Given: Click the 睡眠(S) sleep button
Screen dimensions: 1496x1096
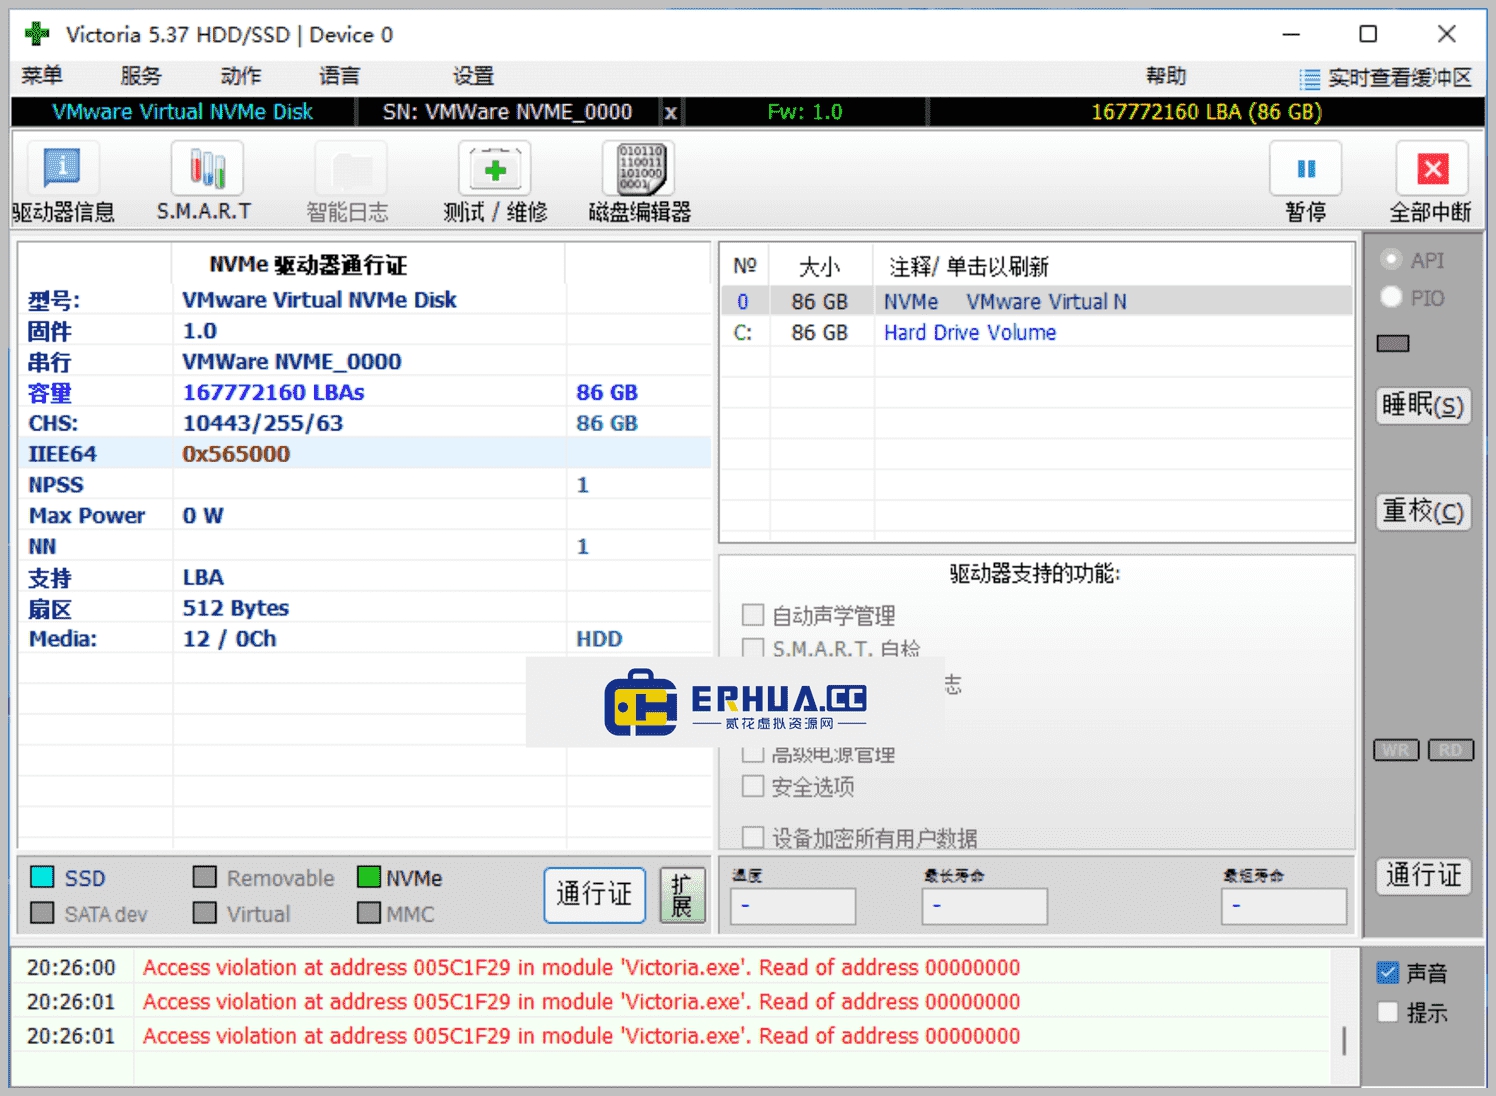Looking at the screenshot, I should 1423,405.
